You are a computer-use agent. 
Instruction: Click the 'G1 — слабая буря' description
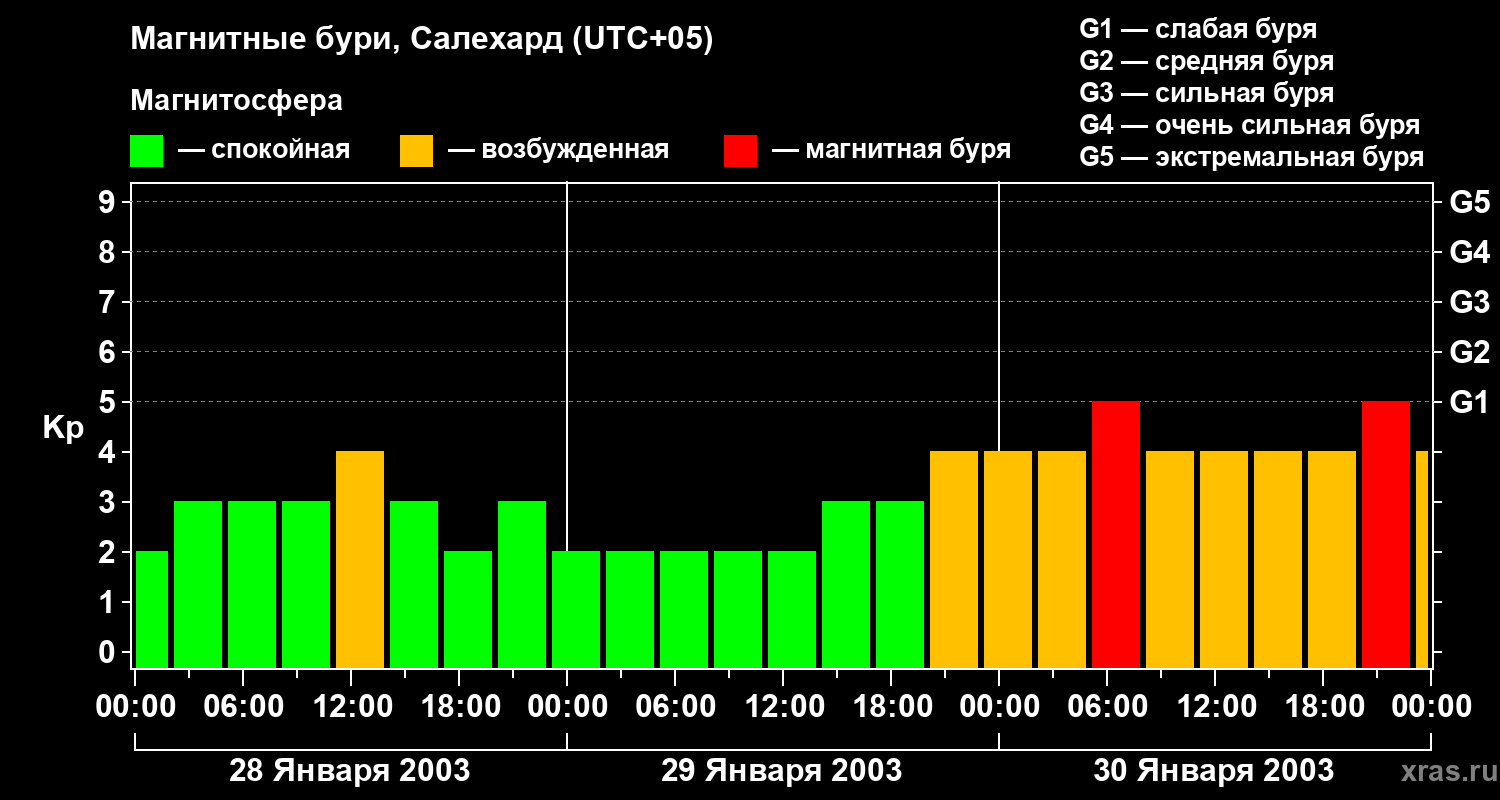click(x=1198, y=29)
